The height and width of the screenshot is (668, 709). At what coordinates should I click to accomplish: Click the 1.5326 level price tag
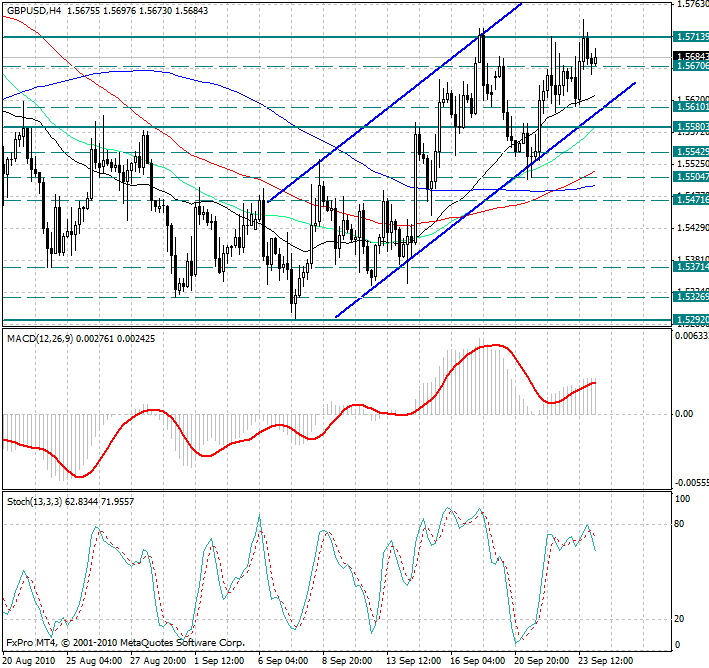coord(691,297)
